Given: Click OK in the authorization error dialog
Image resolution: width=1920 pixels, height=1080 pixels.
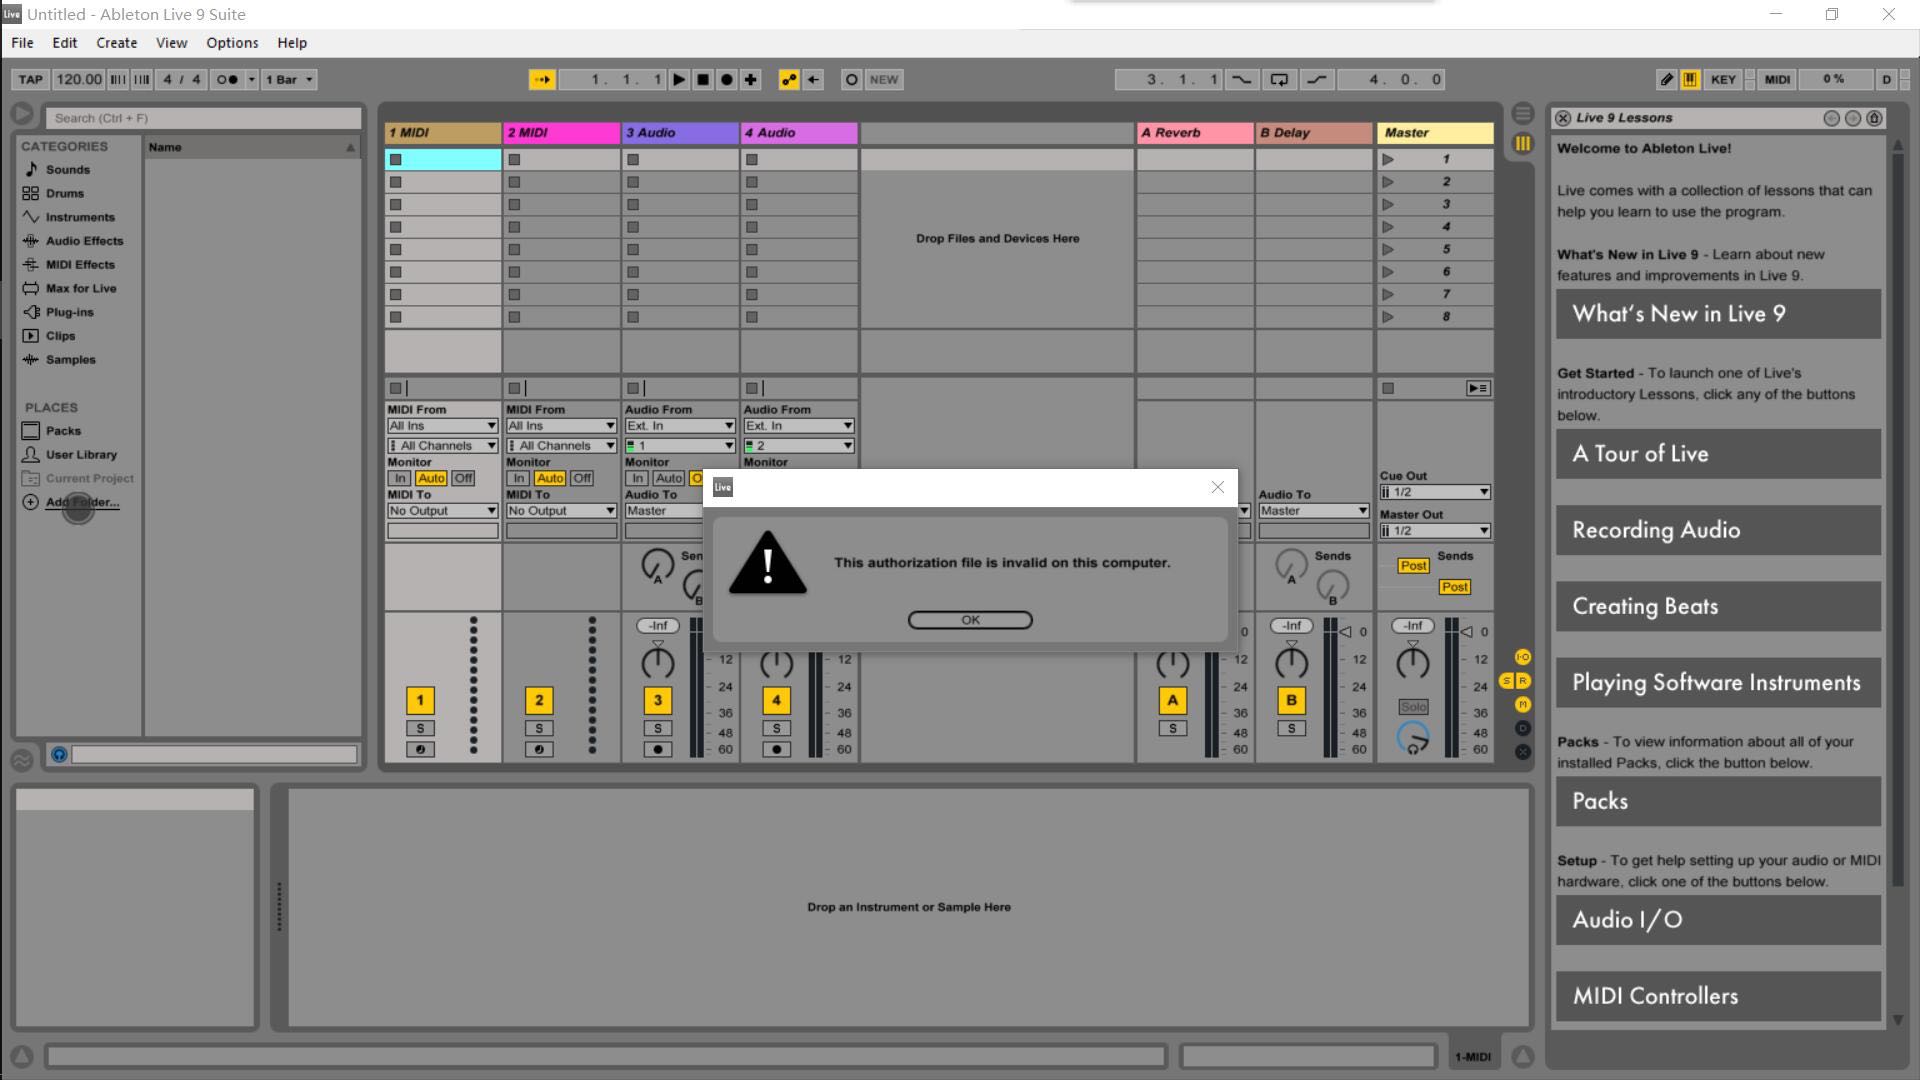Looking at the screenshot, I should coord(969,620).
